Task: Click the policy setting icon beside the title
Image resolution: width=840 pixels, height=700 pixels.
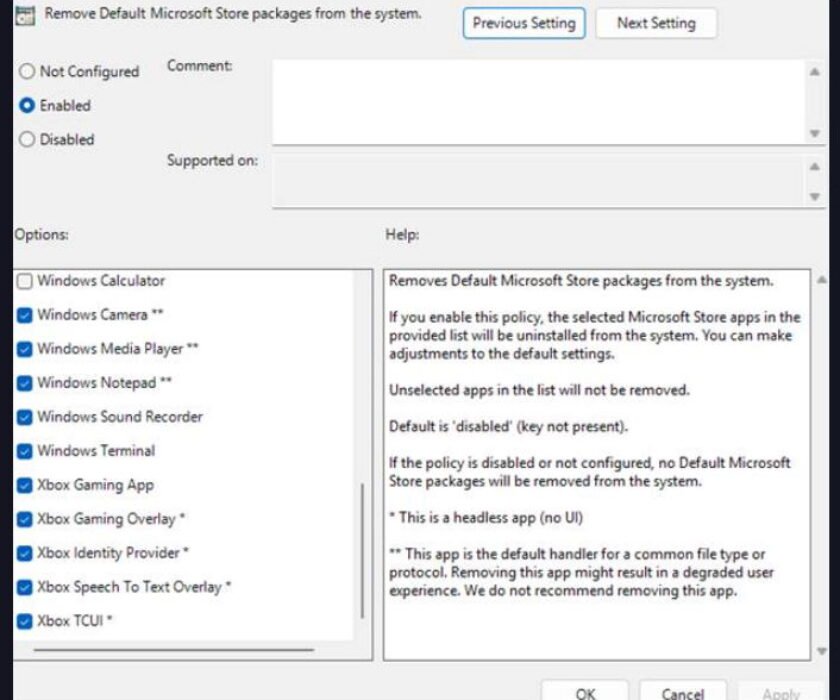Action: 25,16
